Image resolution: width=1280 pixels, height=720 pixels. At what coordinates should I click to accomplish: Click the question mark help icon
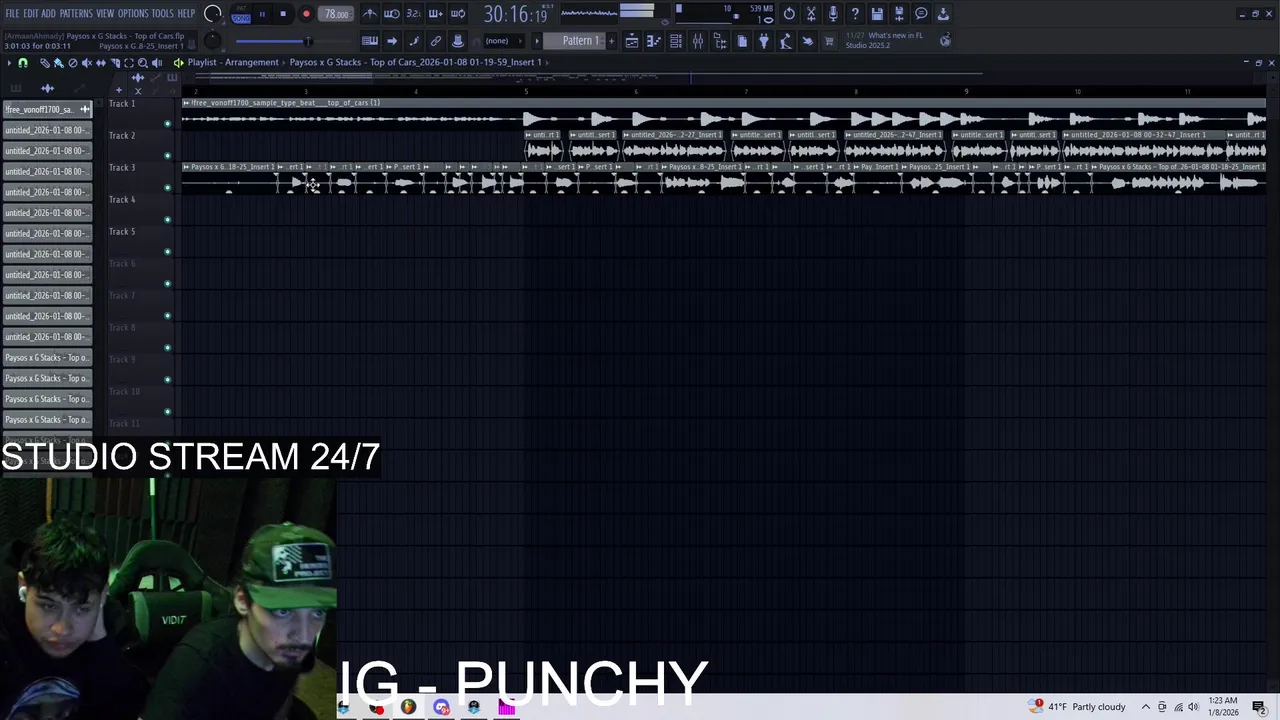pos(855,14)
